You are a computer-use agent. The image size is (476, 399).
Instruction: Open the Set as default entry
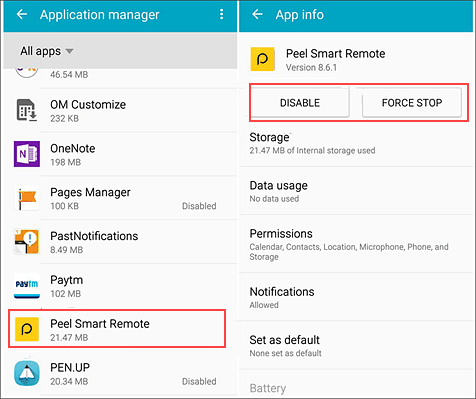point(356,346)
